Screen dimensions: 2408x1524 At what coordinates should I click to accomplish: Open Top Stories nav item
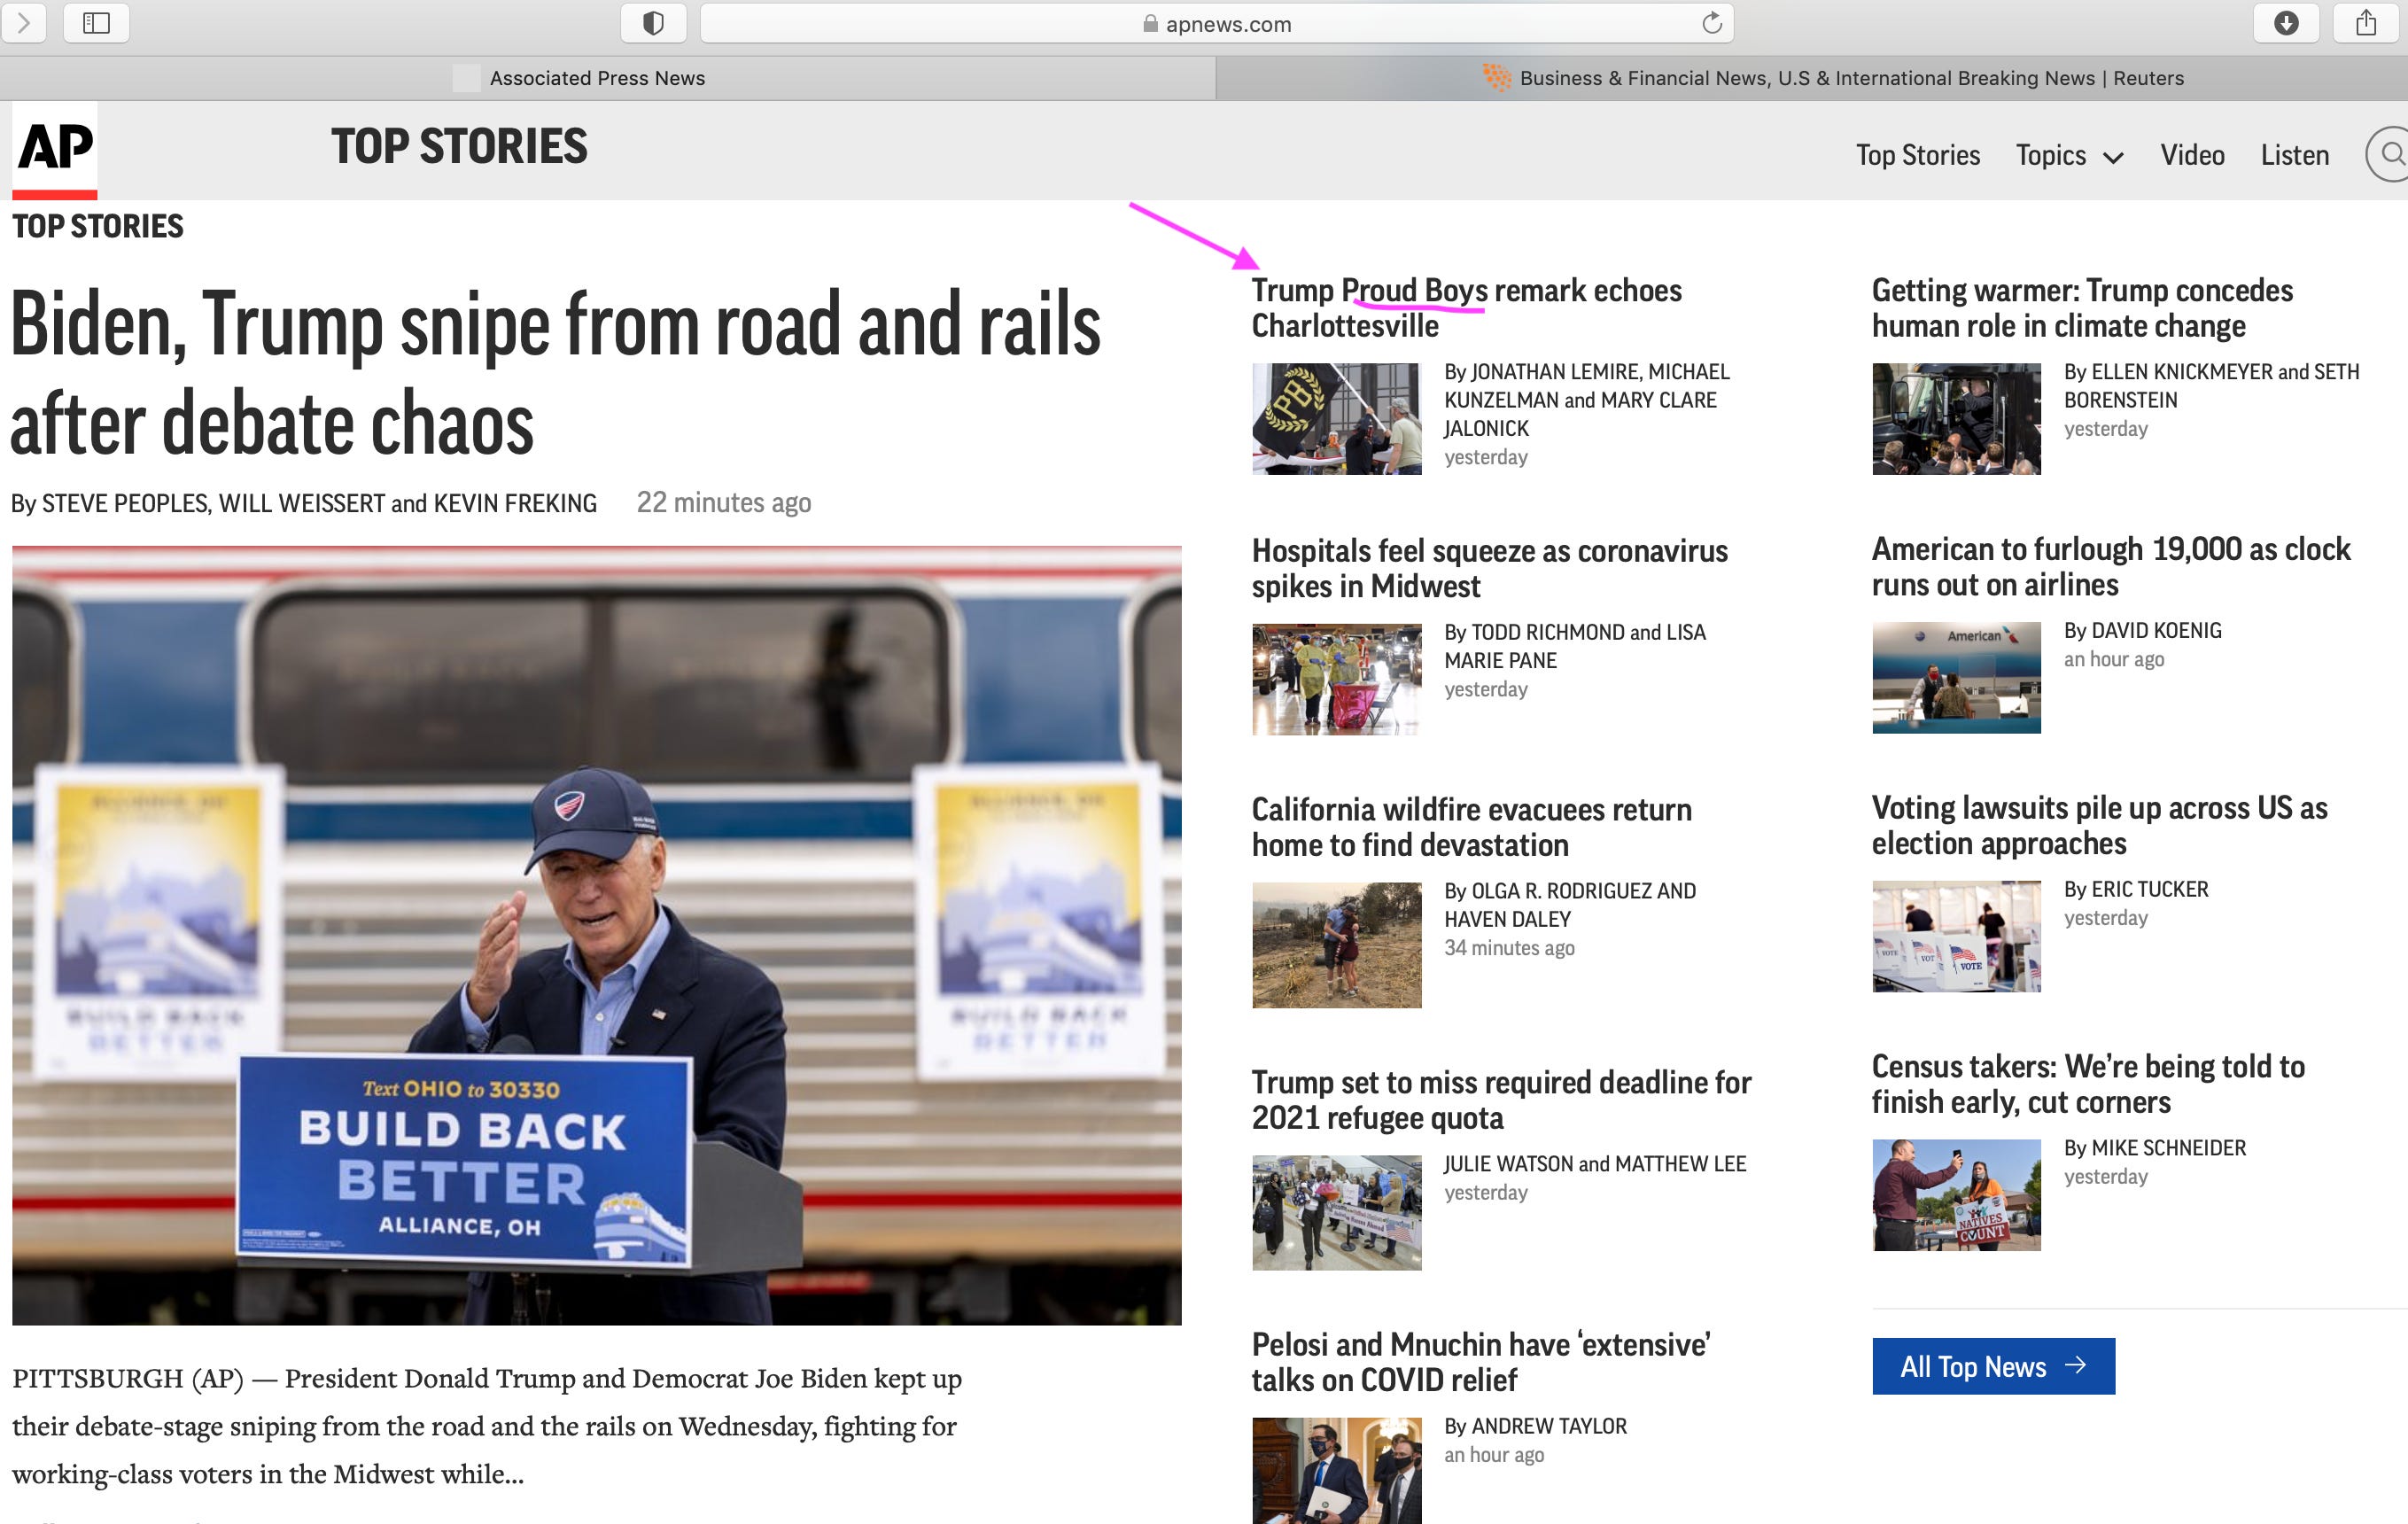coord(1917,156)
